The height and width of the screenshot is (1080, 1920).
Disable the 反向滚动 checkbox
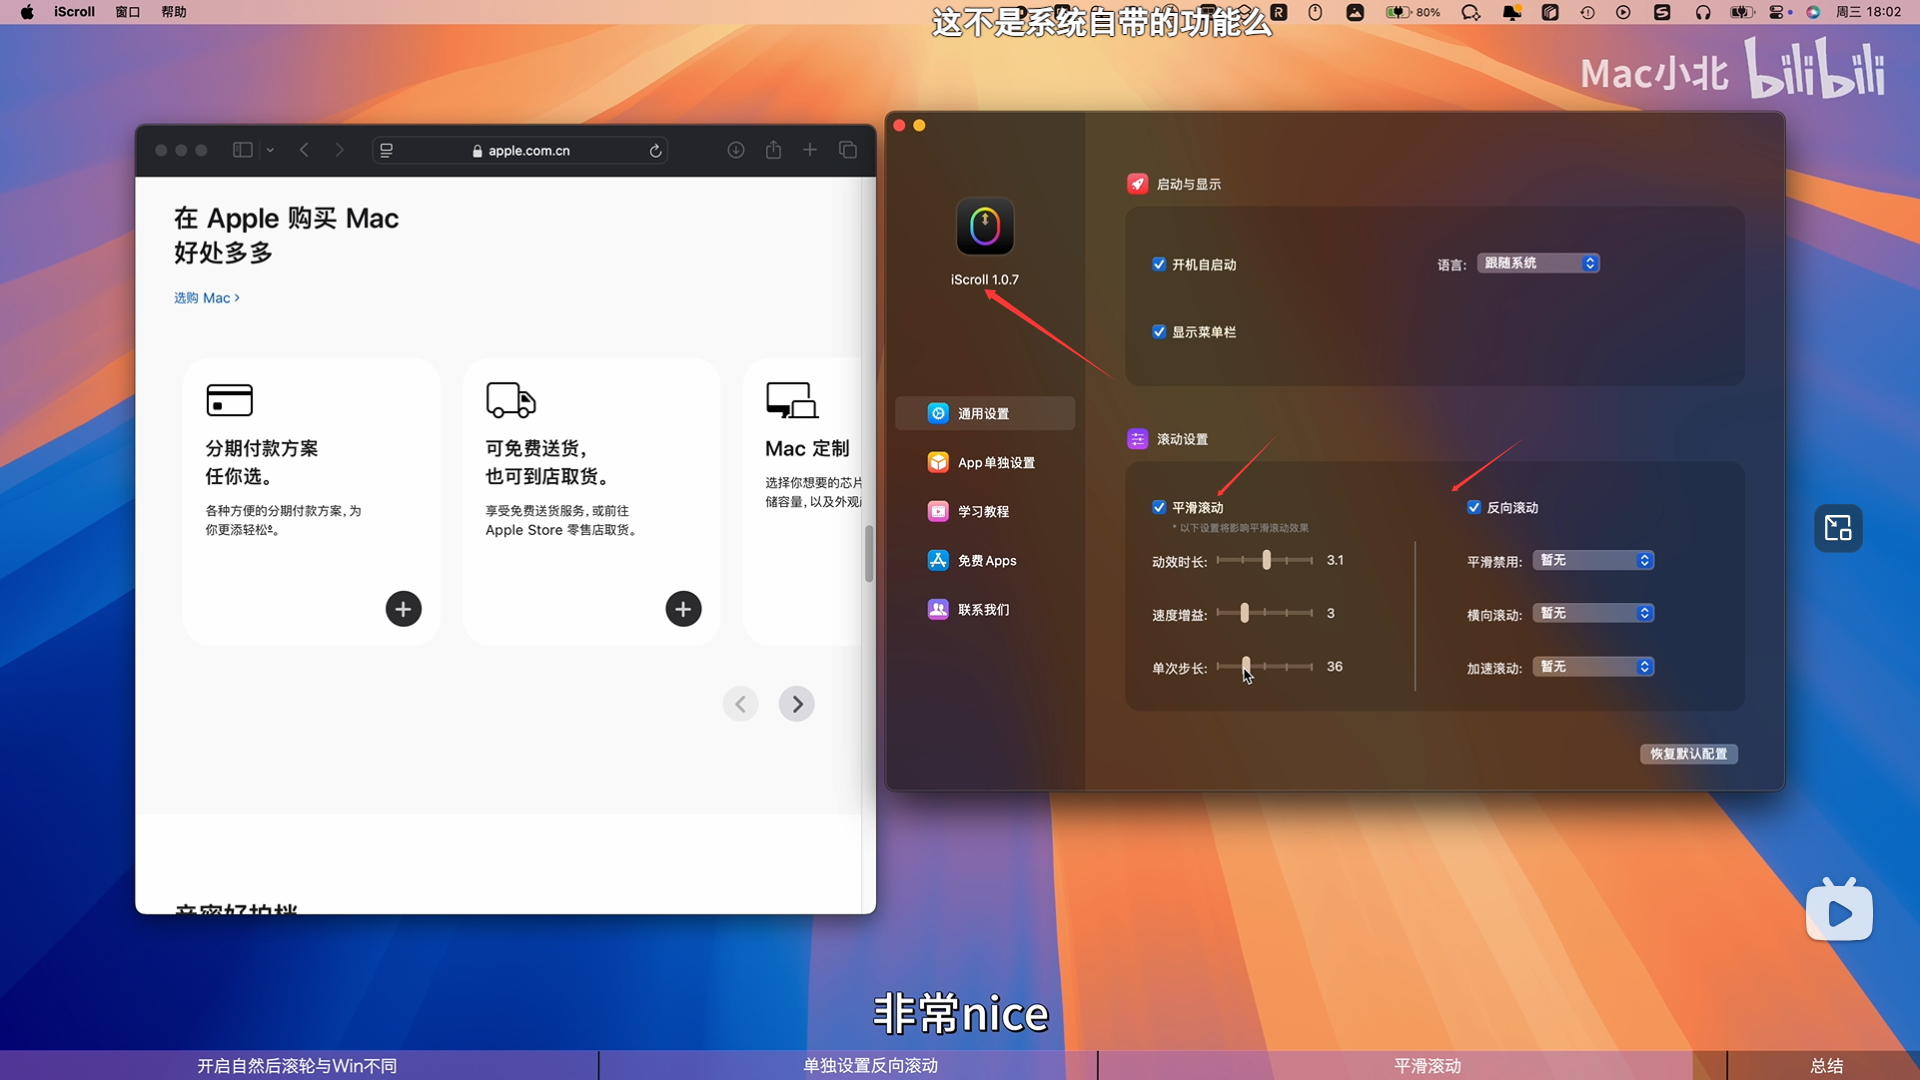1474,508
